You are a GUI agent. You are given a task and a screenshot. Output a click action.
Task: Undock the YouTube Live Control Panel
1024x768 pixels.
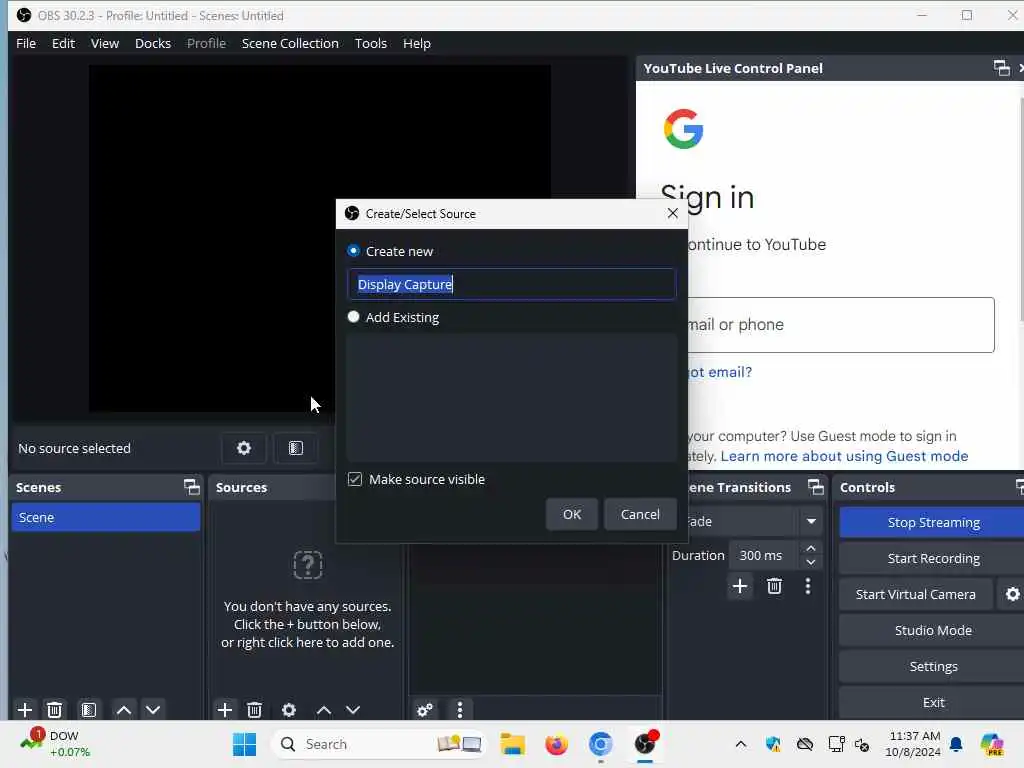[x=1001, y=68]
